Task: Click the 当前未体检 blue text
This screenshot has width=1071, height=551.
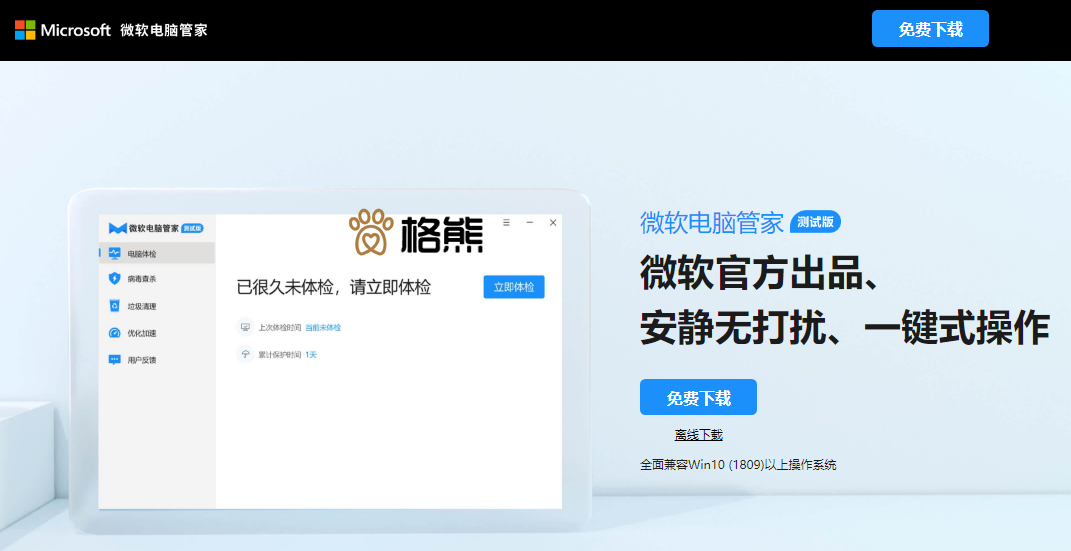Action: pos(323,328)
